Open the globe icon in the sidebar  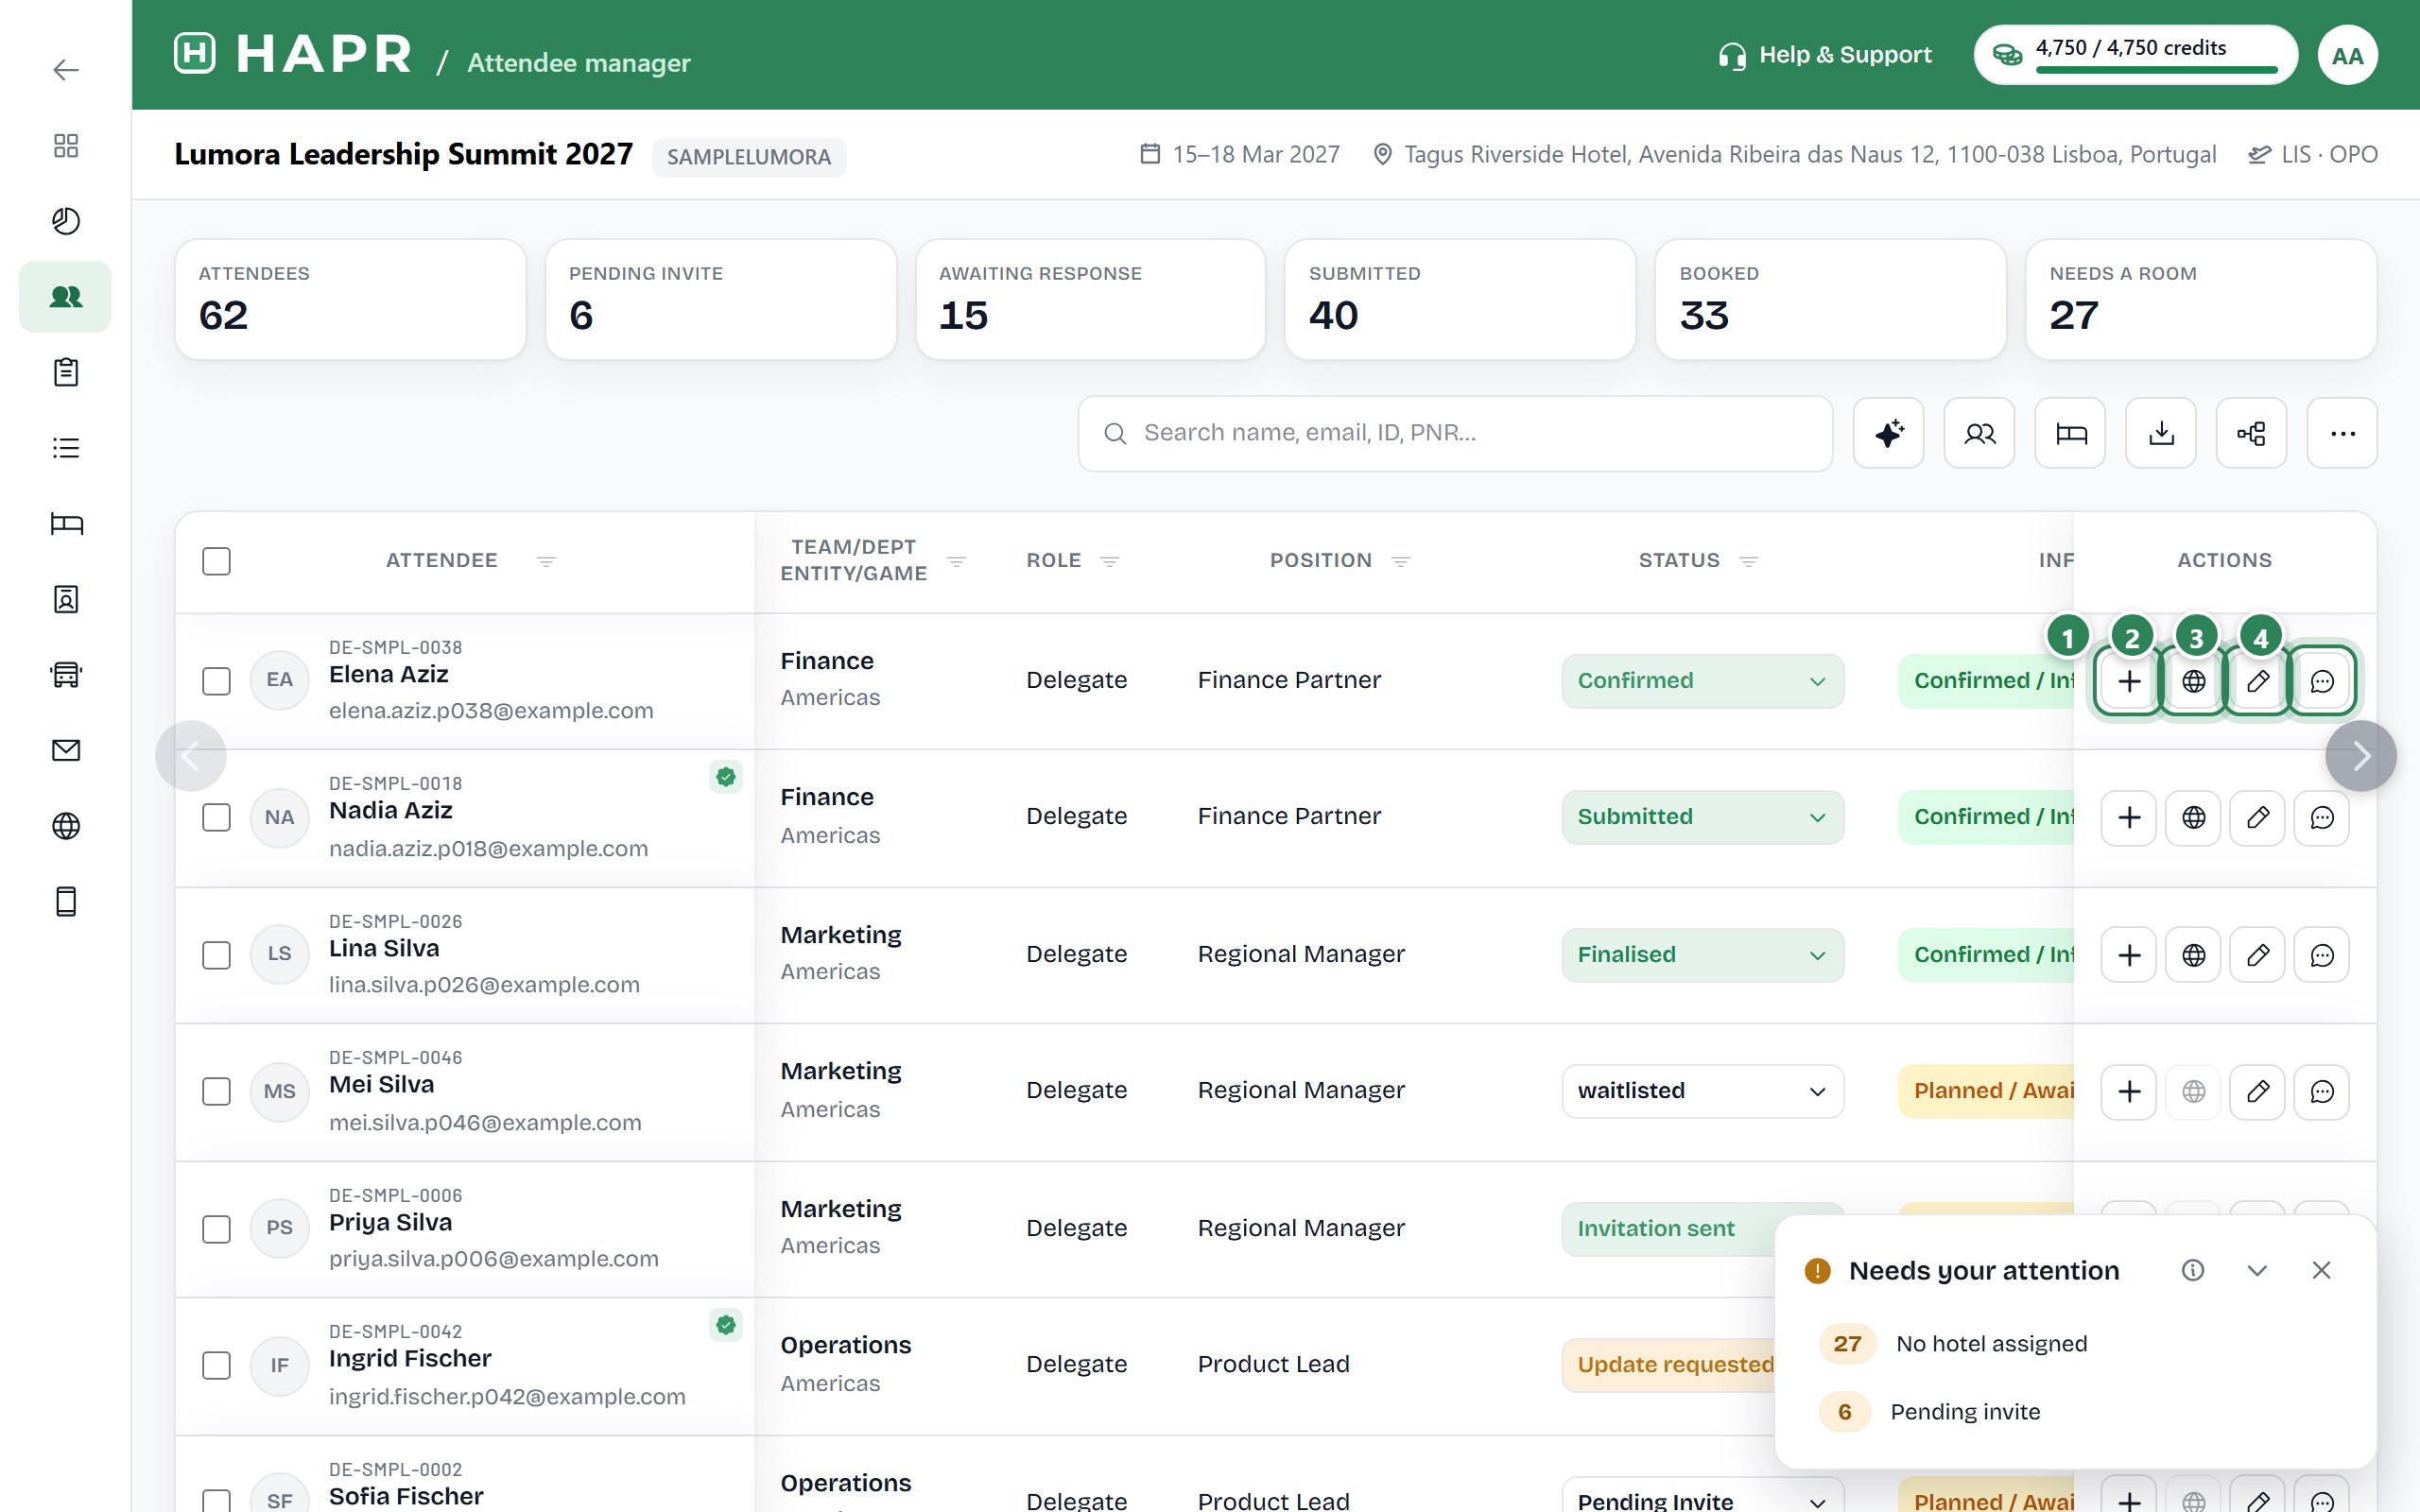(66, 826)
